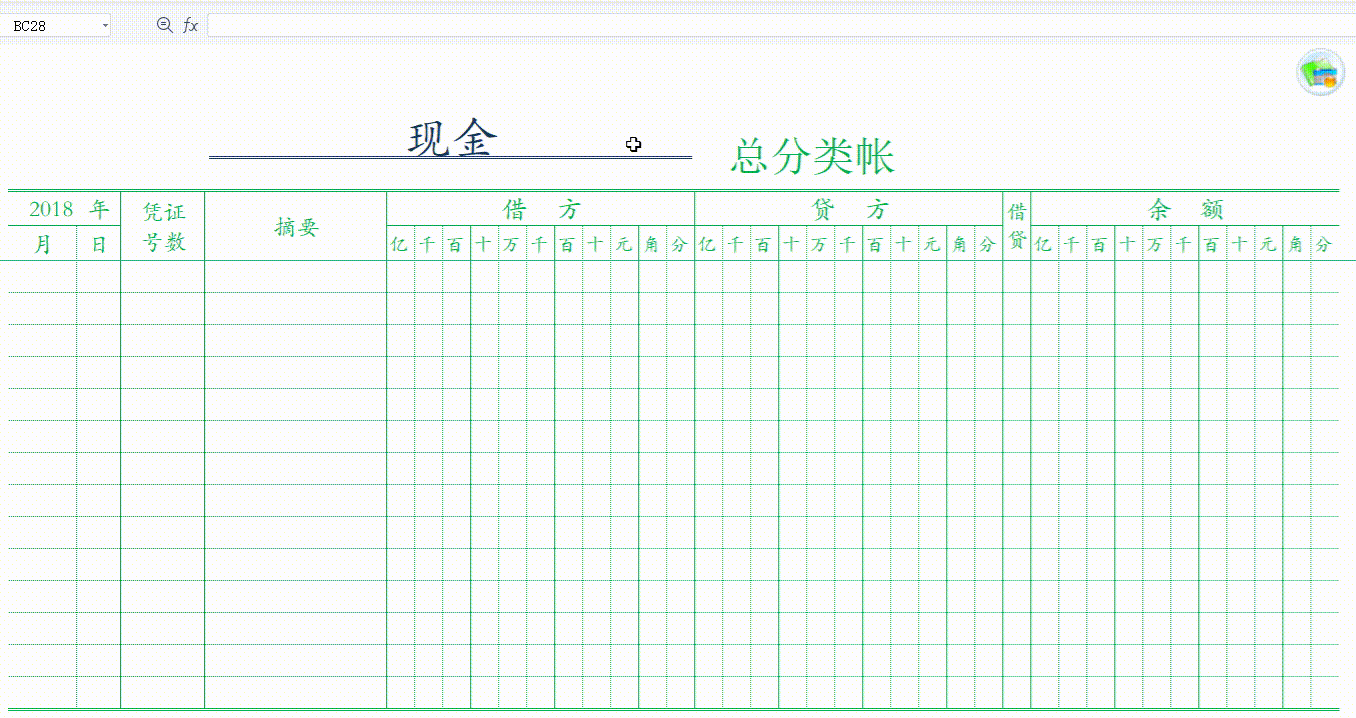Screen dimensions: 1356x718
Task: Select the 2018 年 header cell
Action: pyautogui.click(x=63, y=209)
